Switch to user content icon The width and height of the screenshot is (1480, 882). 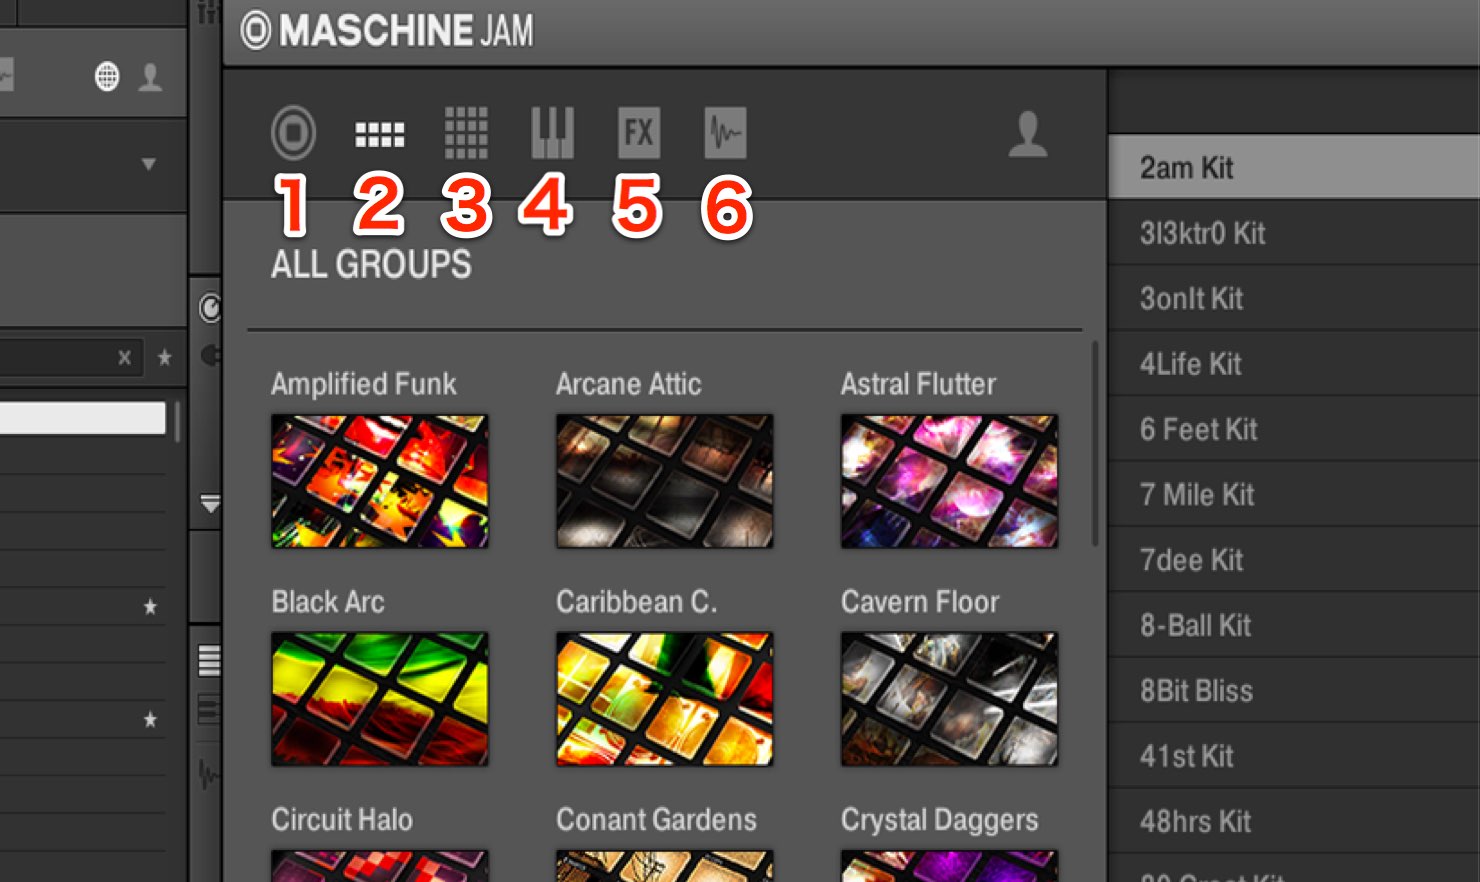1028,134
